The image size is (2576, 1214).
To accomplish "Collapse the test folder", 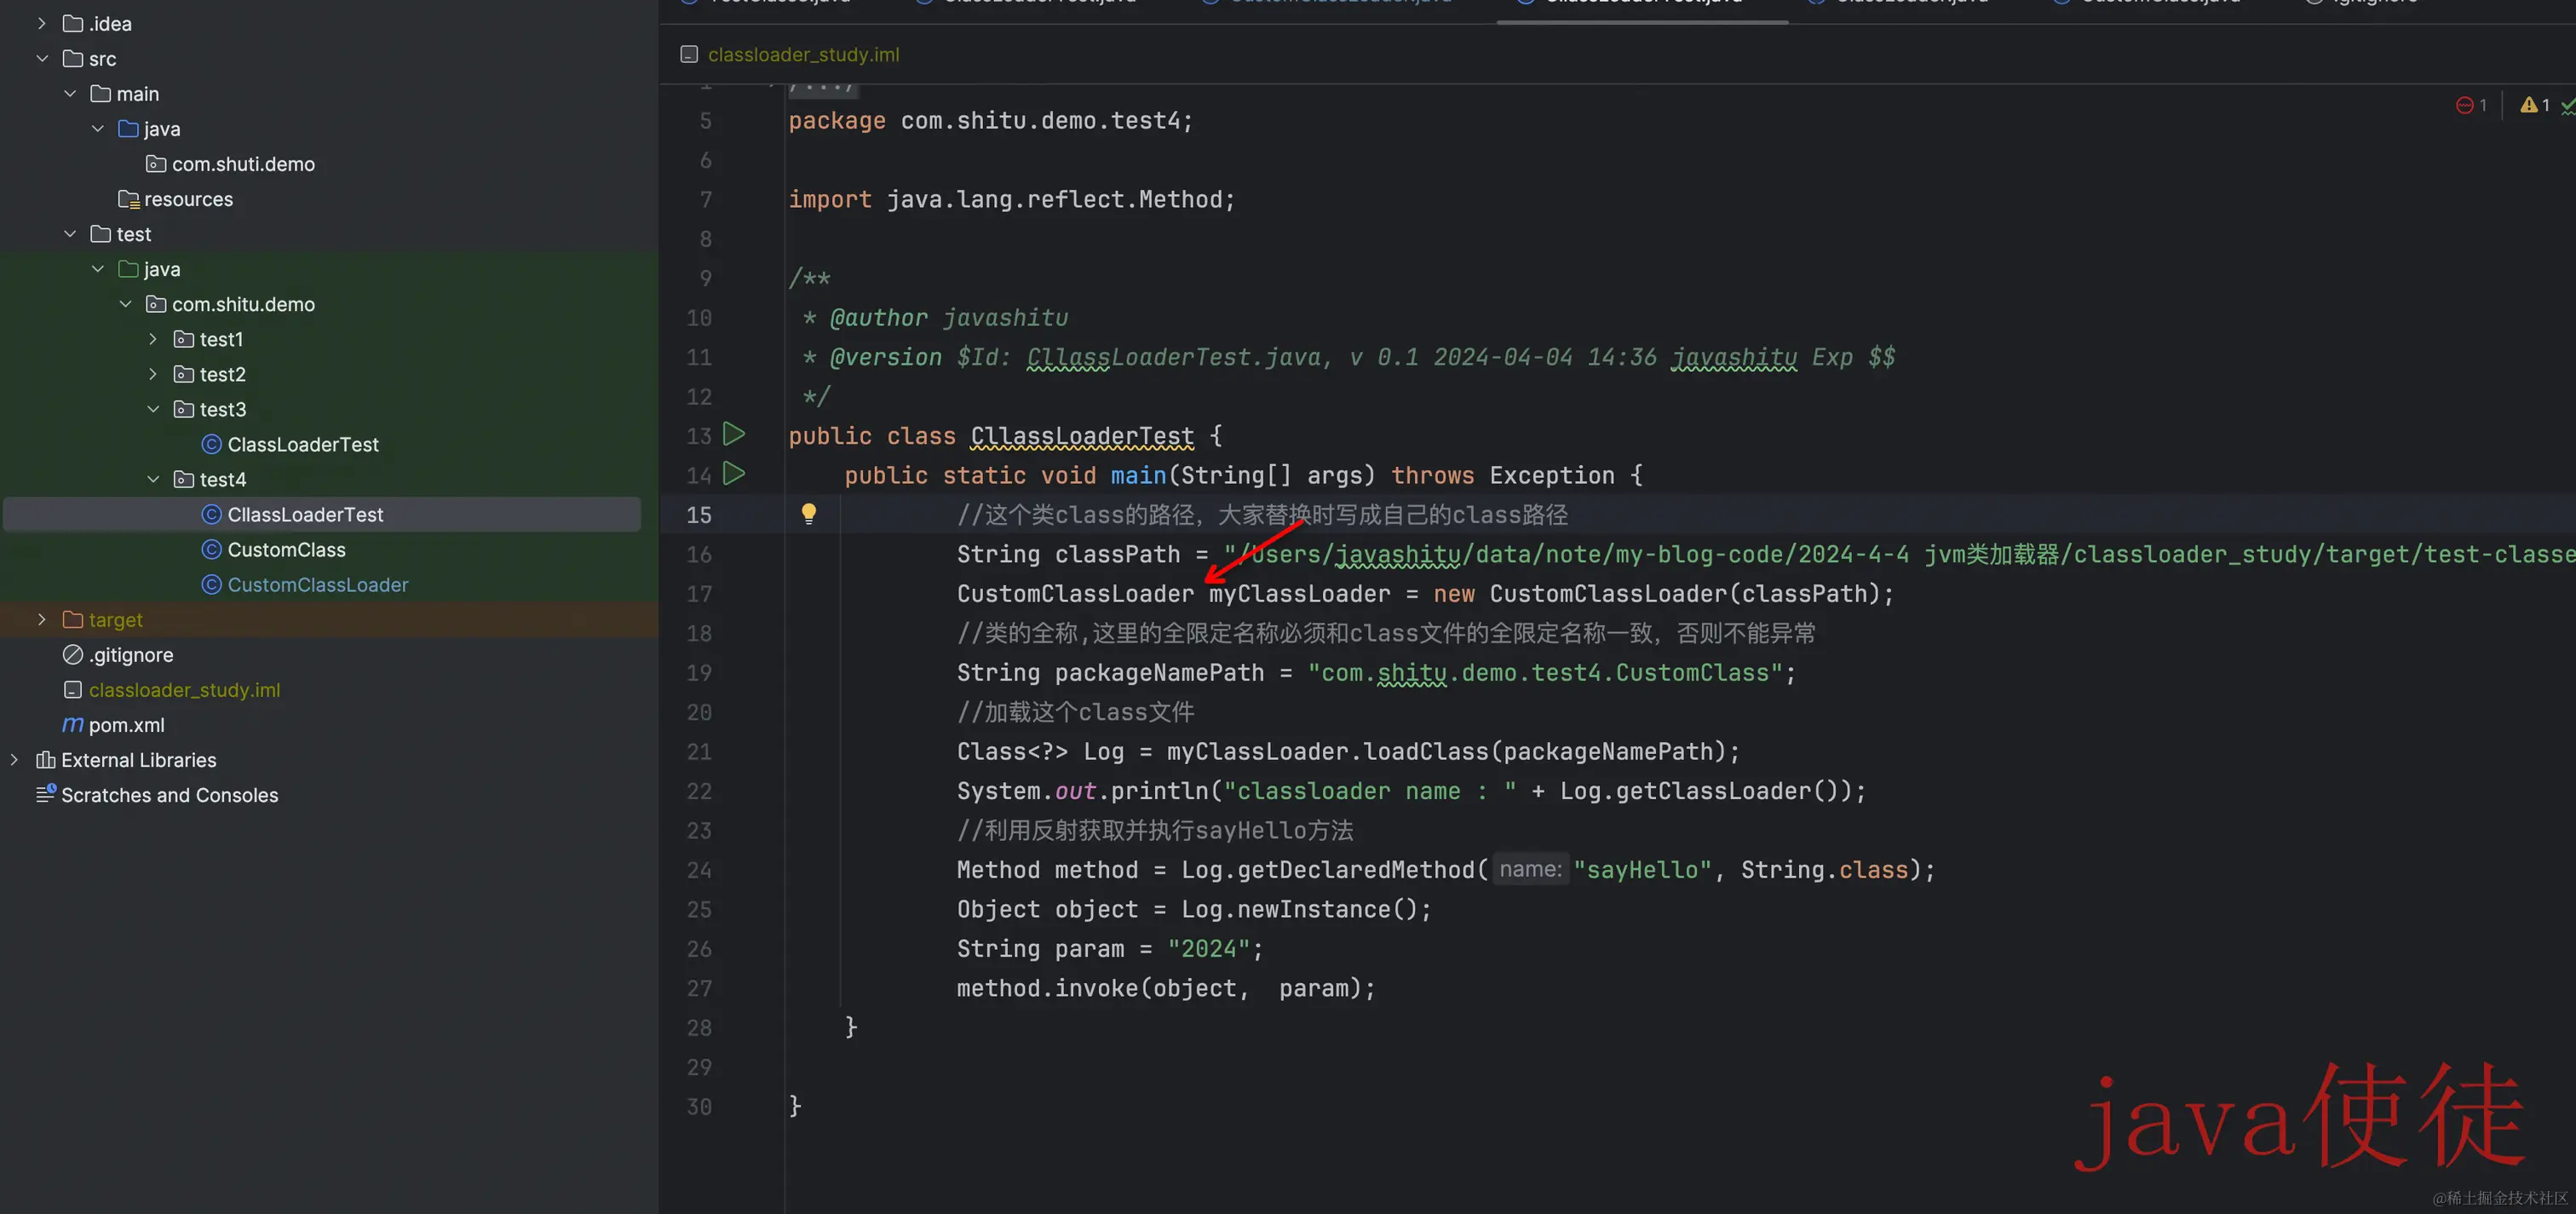I will tap(69, 233).
